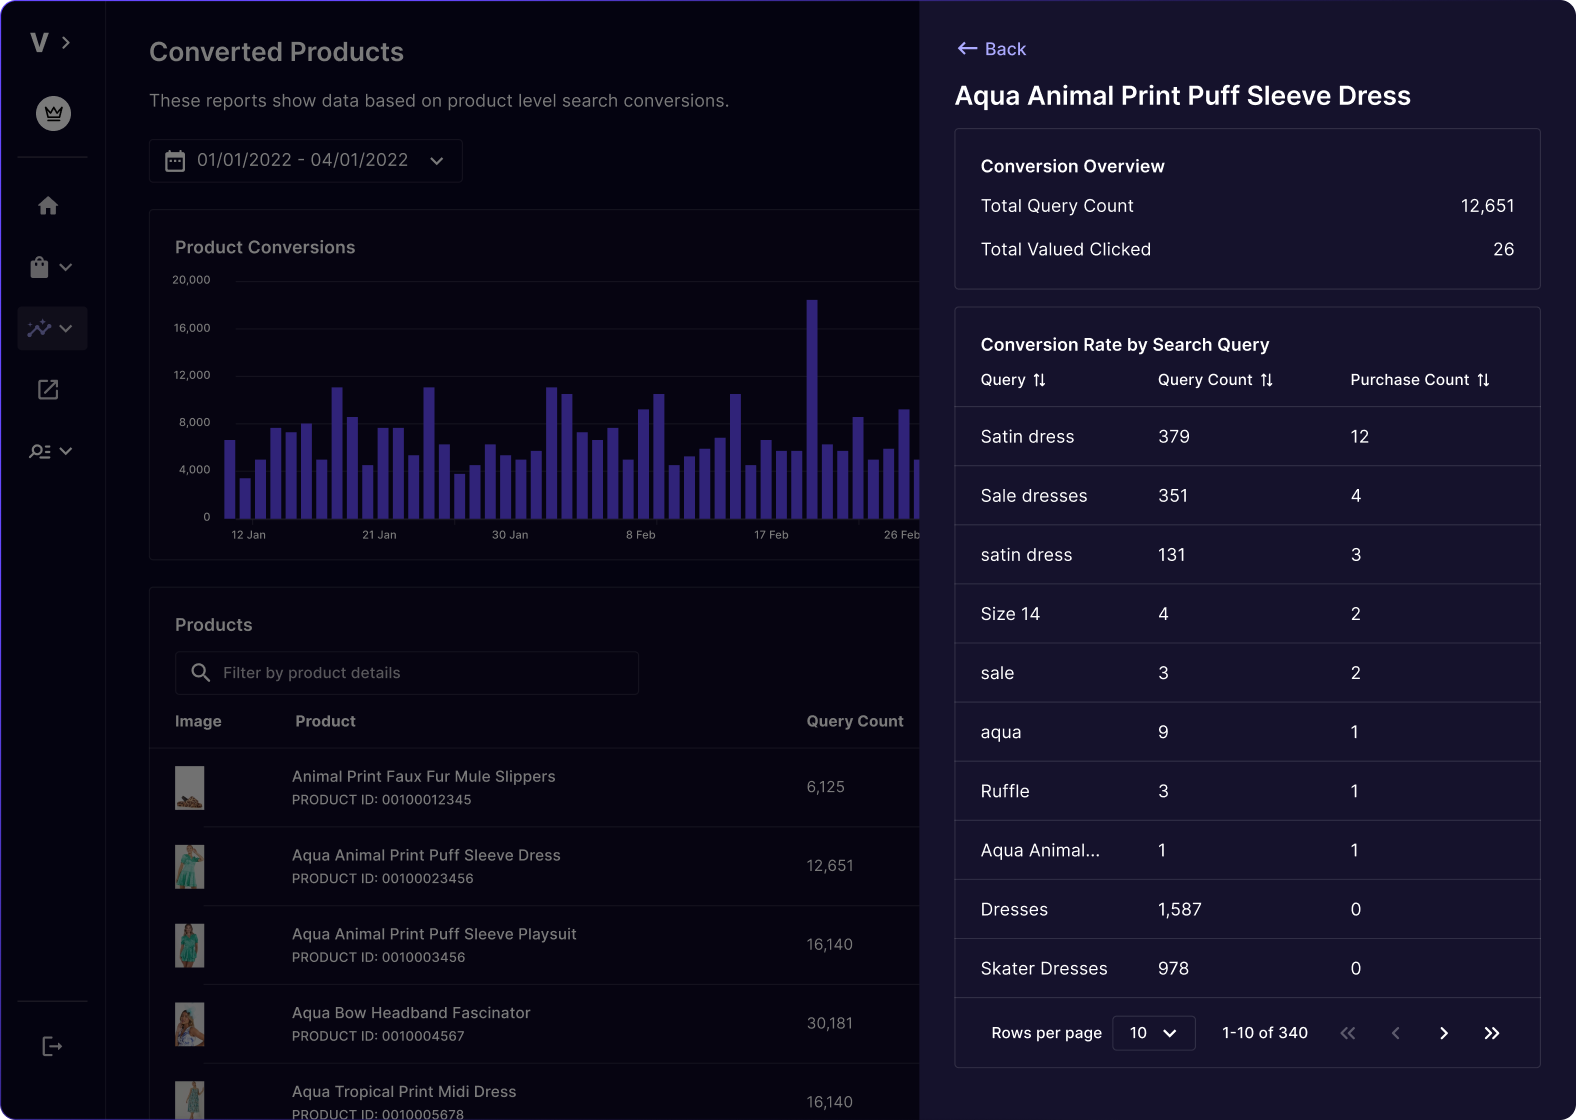Open the shopping bag sidebar menu
This screenshot has height=1120, width=1576.
(50, 267)
